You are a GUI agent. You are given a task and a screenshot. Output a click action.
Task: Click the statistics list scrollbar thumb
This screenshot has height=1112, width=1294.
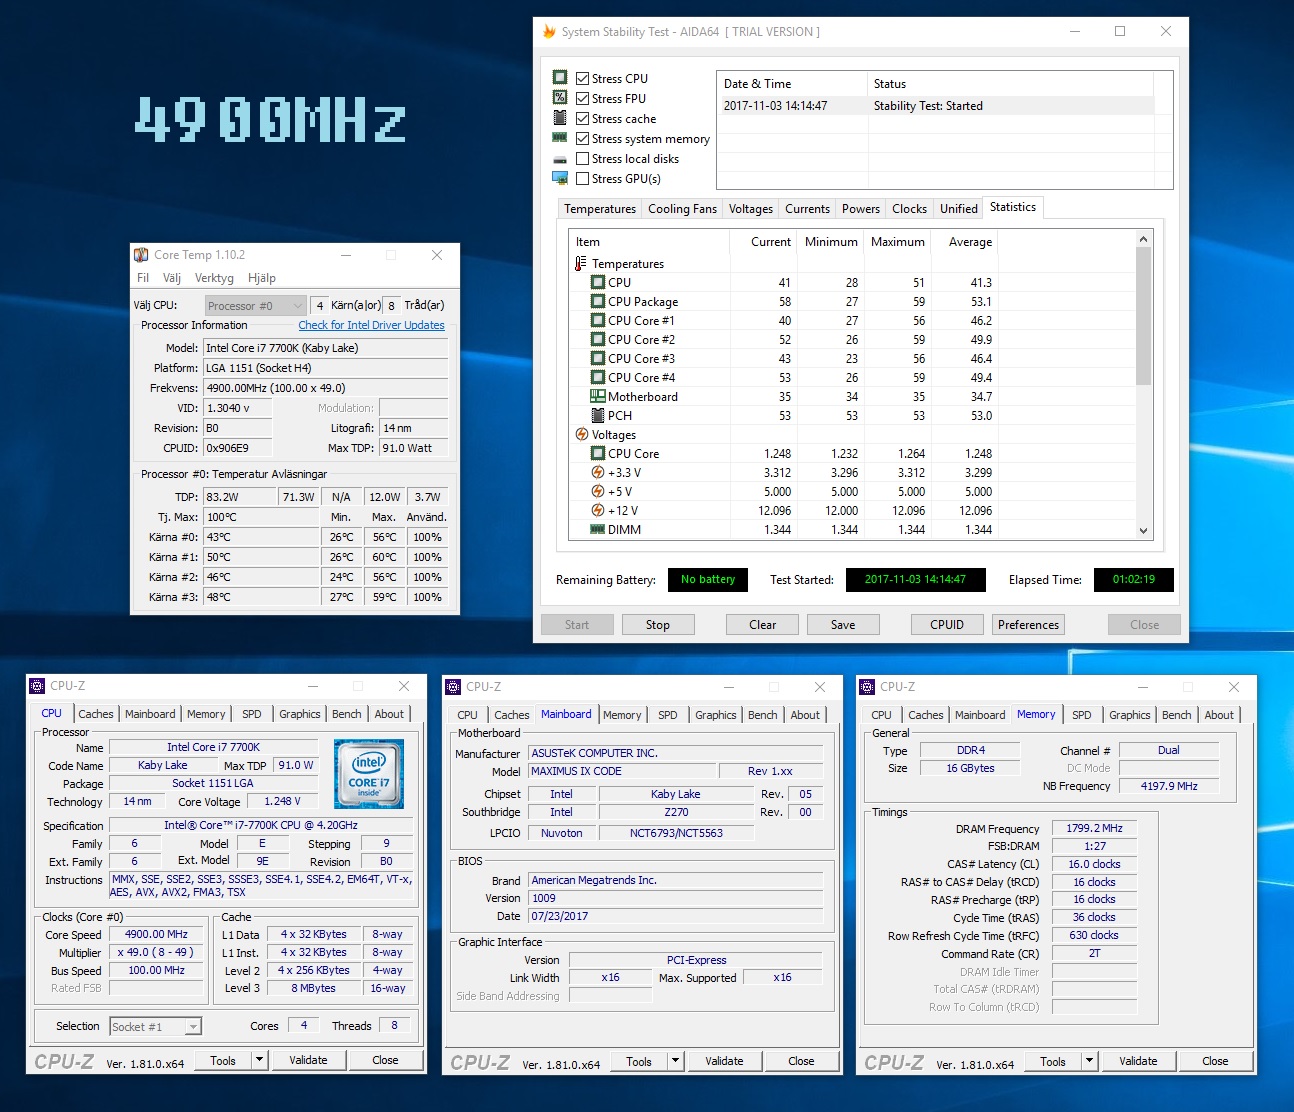coord(1143,316)
